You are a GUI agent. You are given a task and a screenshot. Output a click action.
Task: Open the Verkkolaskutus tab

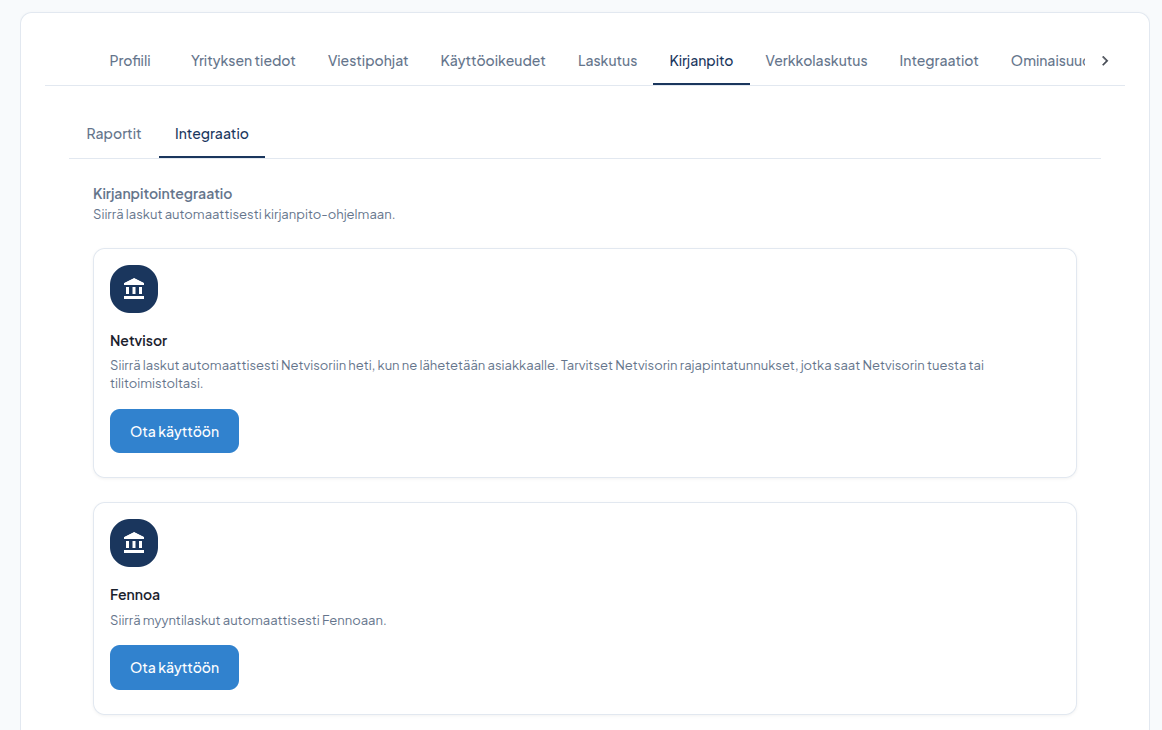coord(816,61)
